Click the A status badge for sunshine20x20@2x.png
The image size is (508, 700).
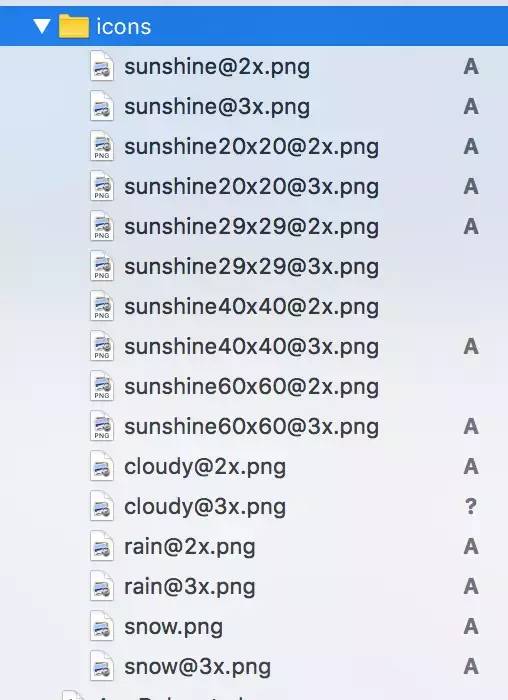[471, 147]
